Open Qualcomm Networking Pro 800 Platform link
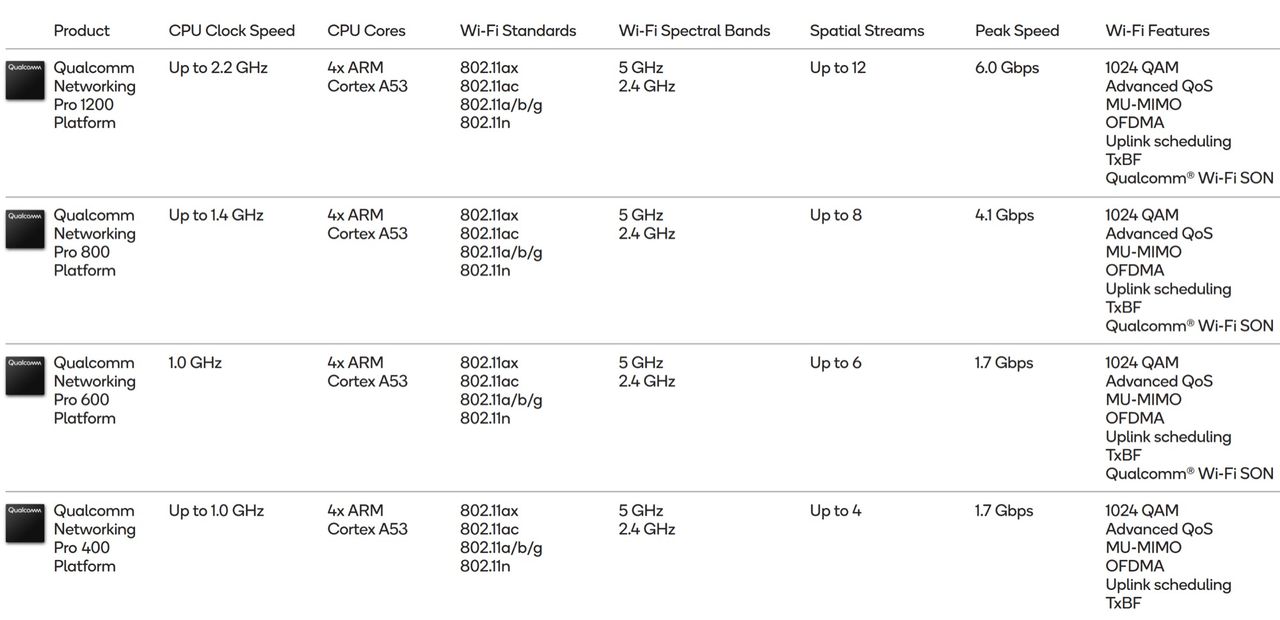The width and height of the screenshot is (1280, 620). pos(94,243)
